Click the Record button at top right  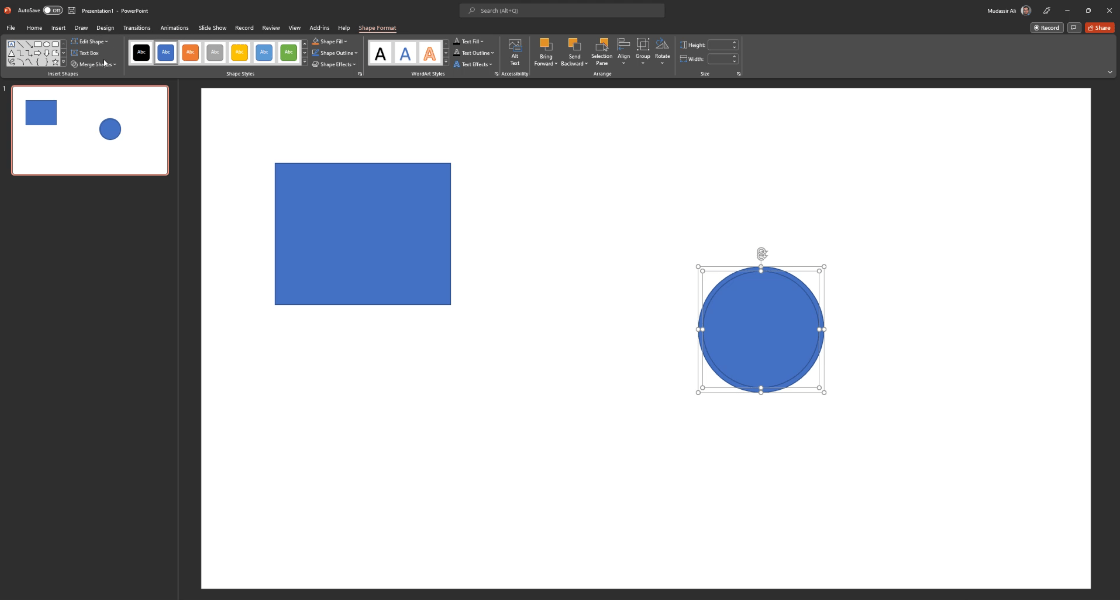[x=1046, y=28]
